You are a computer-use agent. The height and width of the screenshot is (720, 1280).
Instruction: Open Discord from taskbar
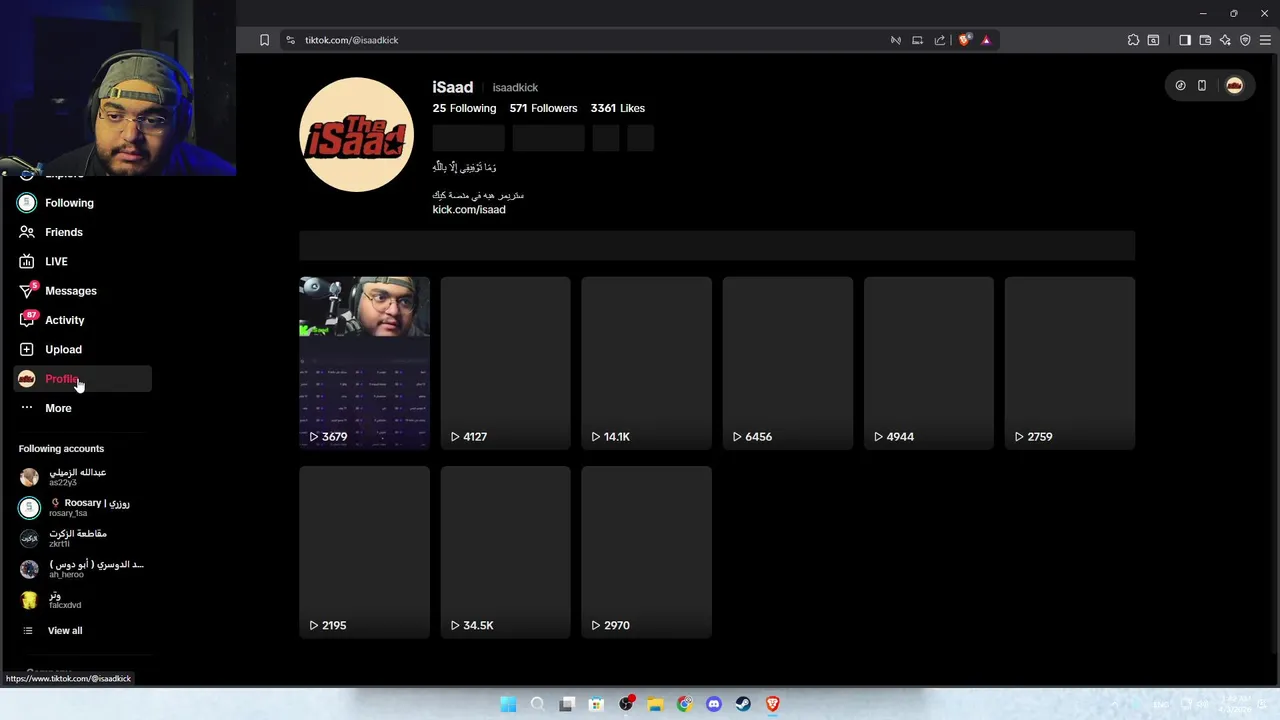click(x=714, y=704)
